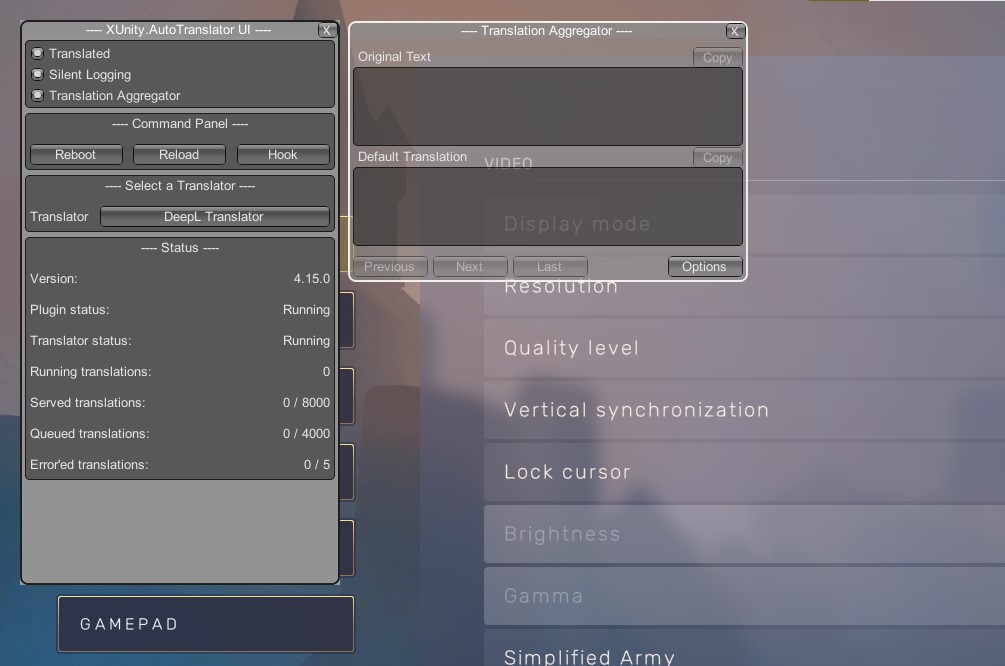Viewport: 1005px width, 666px height.
Task: Click the Running translations label
Action: click(x=90, y=372)
